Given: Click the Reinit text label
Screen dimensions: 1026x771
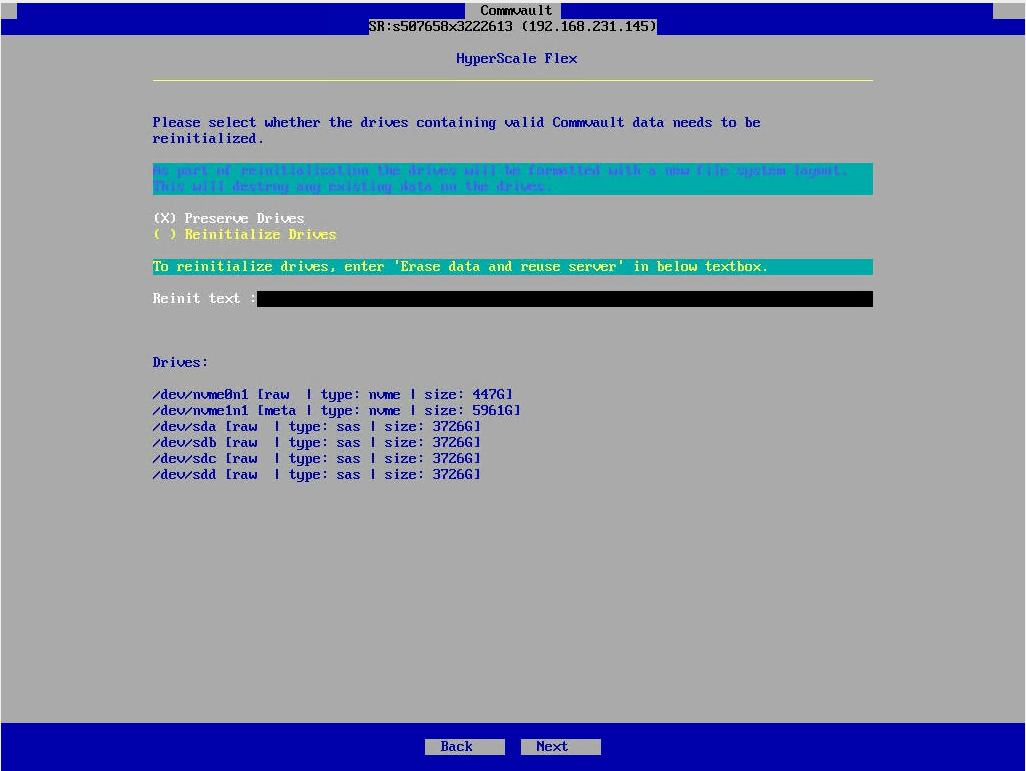Looking at the screenshot, I should click(203, 298).
